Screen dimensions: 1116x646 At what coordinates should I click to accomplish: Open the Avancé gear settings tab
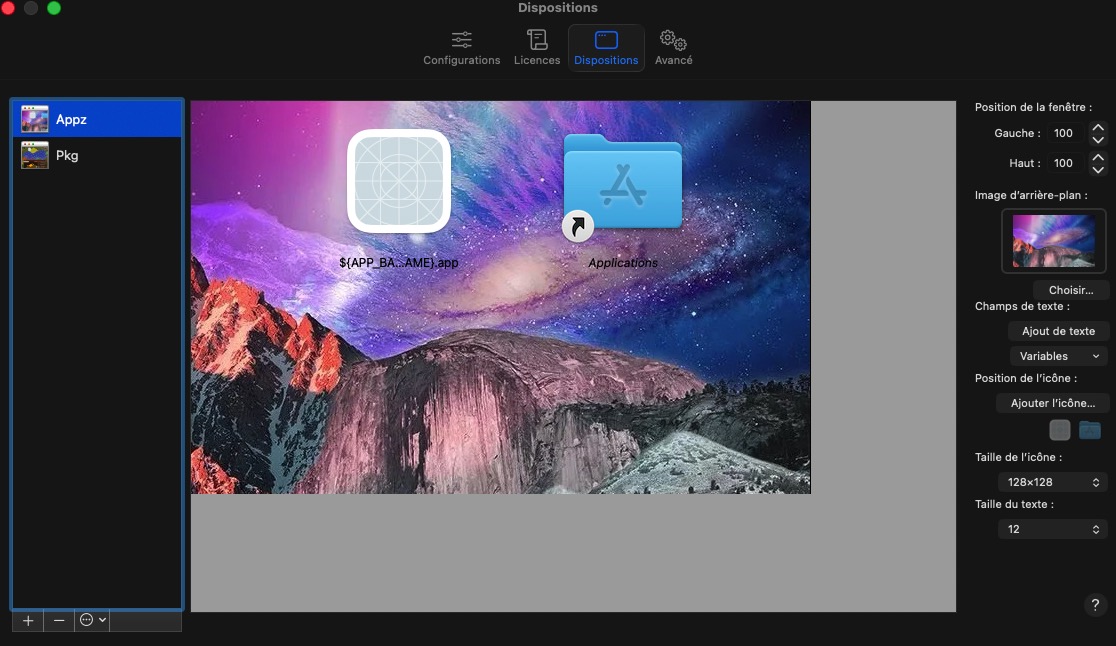click(673, 48)
